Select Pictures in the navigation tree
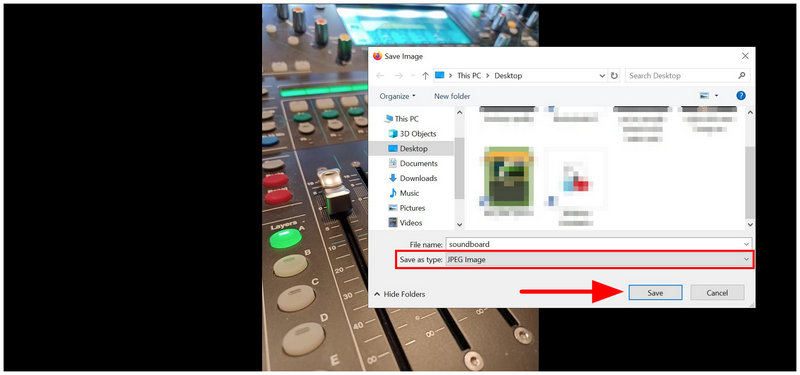 tap(412, 208)
